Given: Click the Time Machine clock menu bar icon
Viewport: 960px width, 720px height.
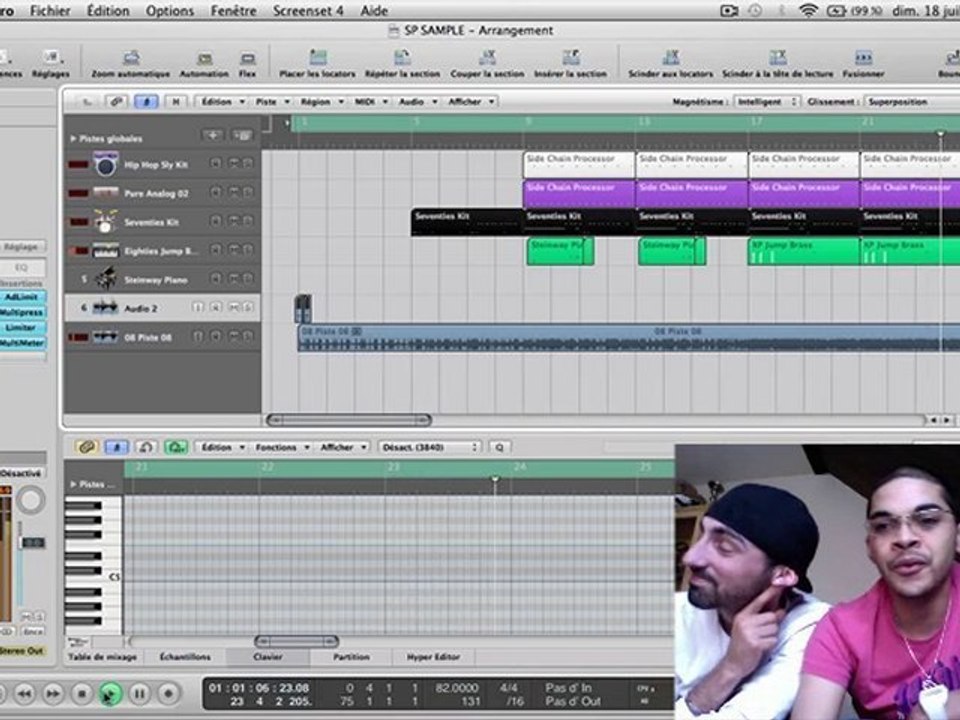Looking at the screenshot, I should click(756, 10).
